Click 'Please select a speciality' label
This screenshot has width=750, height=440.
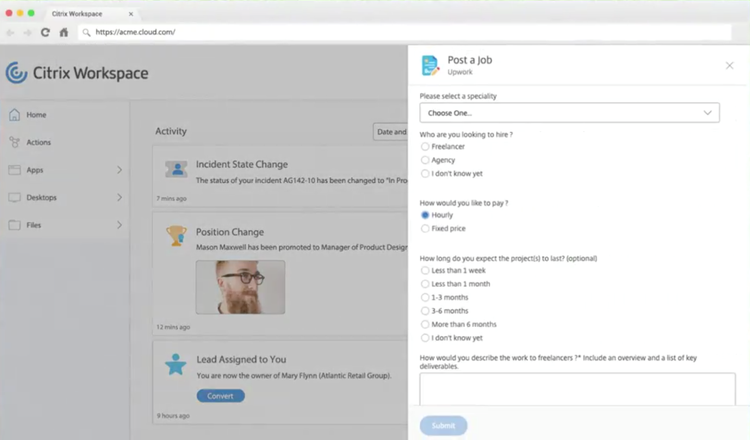pos(458,96)
